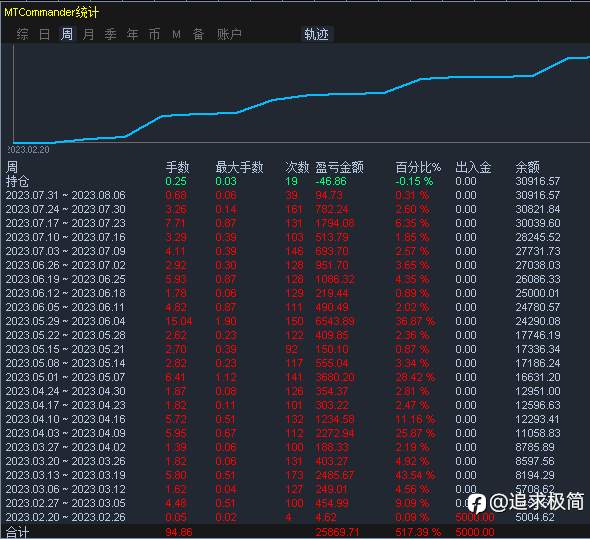
Task: Click the chart start date 2023.02.20
Action: pyautogui.click(x=29, y=149)
